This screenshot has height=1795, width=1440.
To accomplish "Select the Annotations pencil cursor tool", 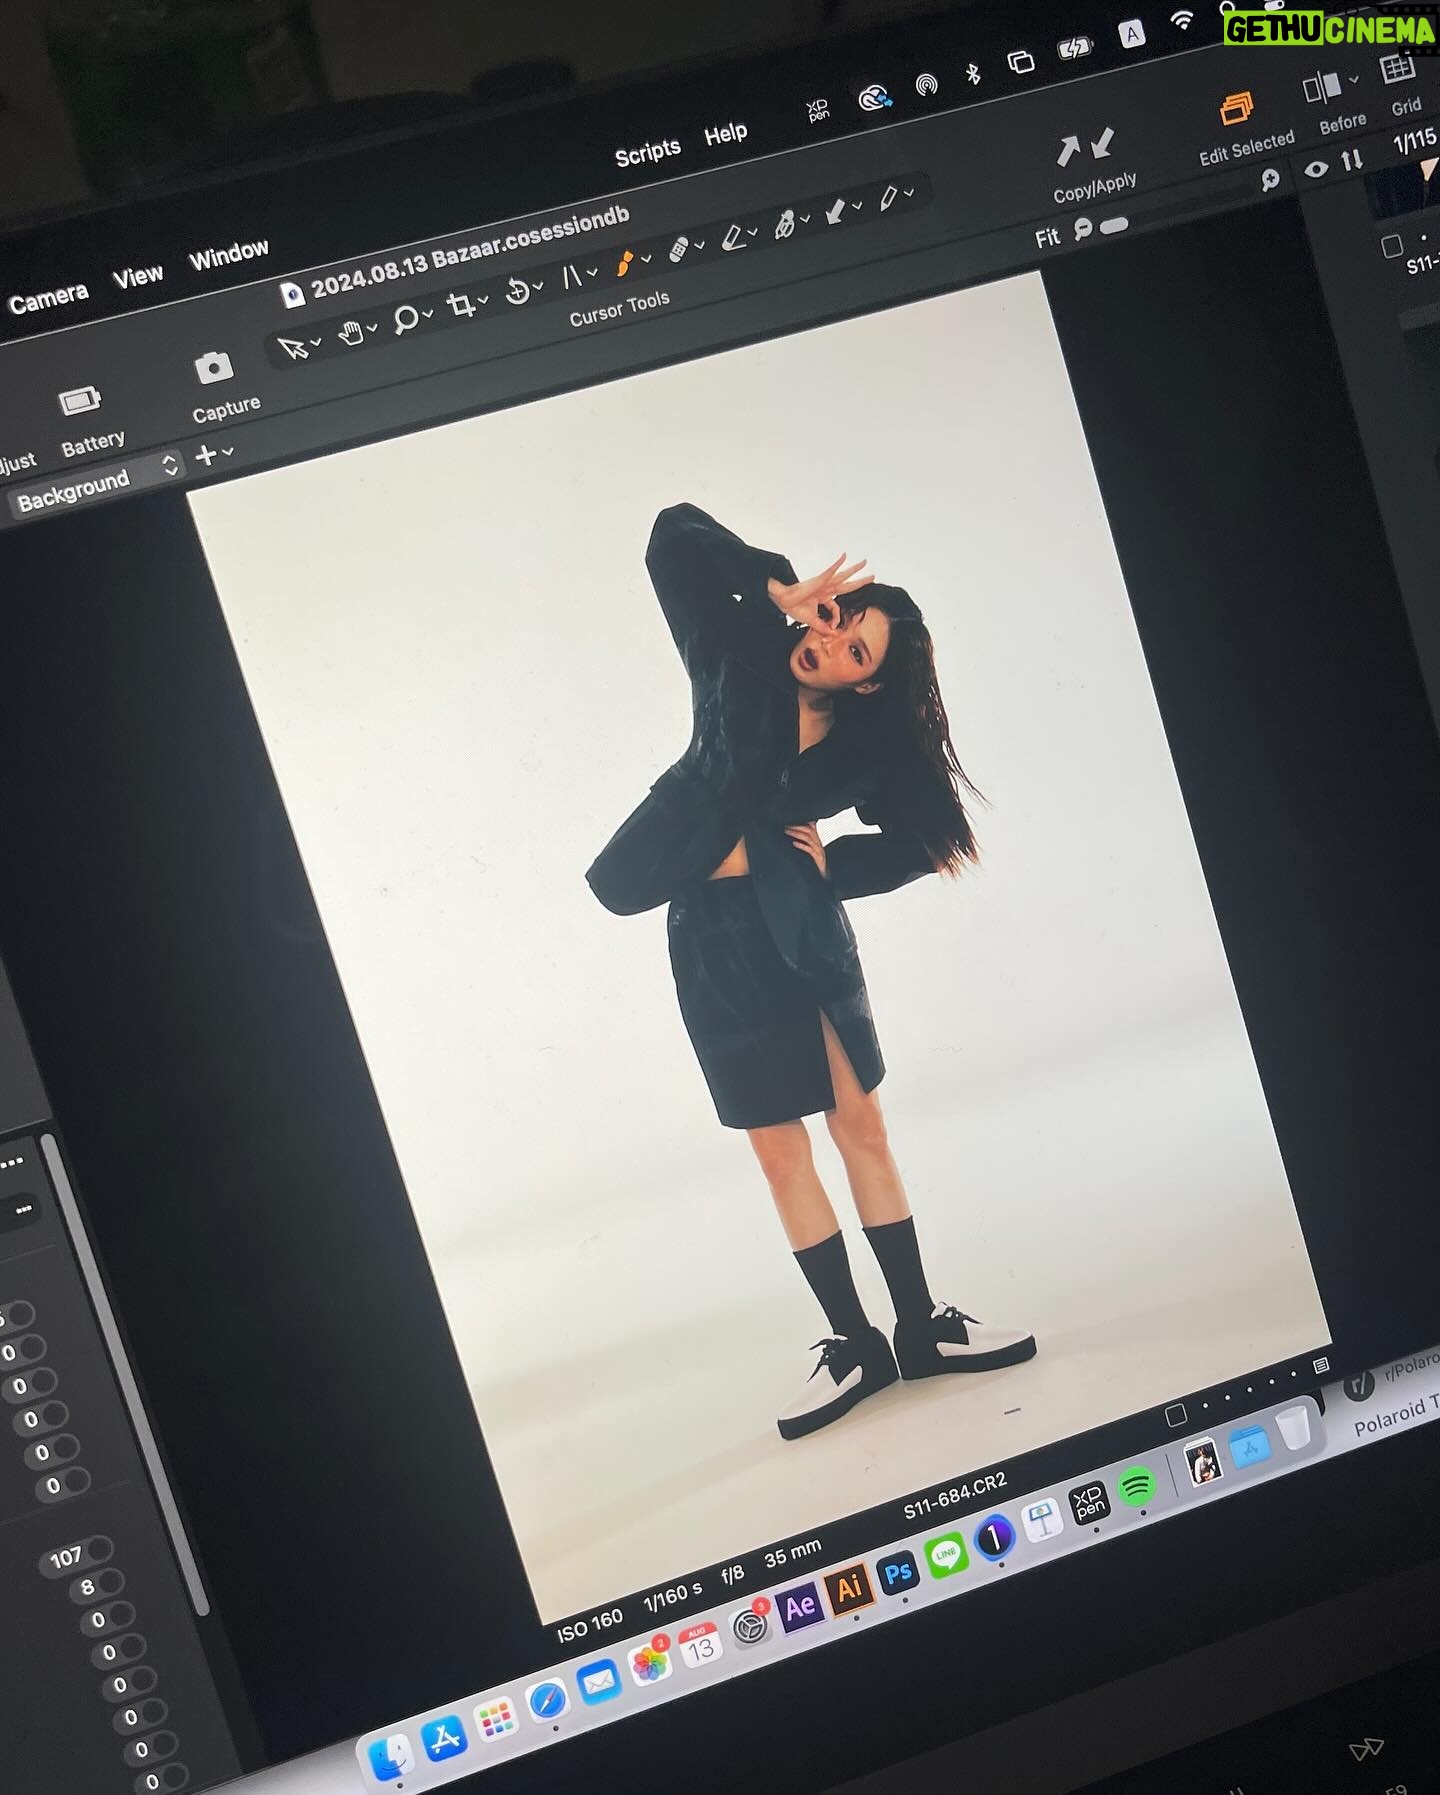I will pyautogui.click(x=887, y=198).
